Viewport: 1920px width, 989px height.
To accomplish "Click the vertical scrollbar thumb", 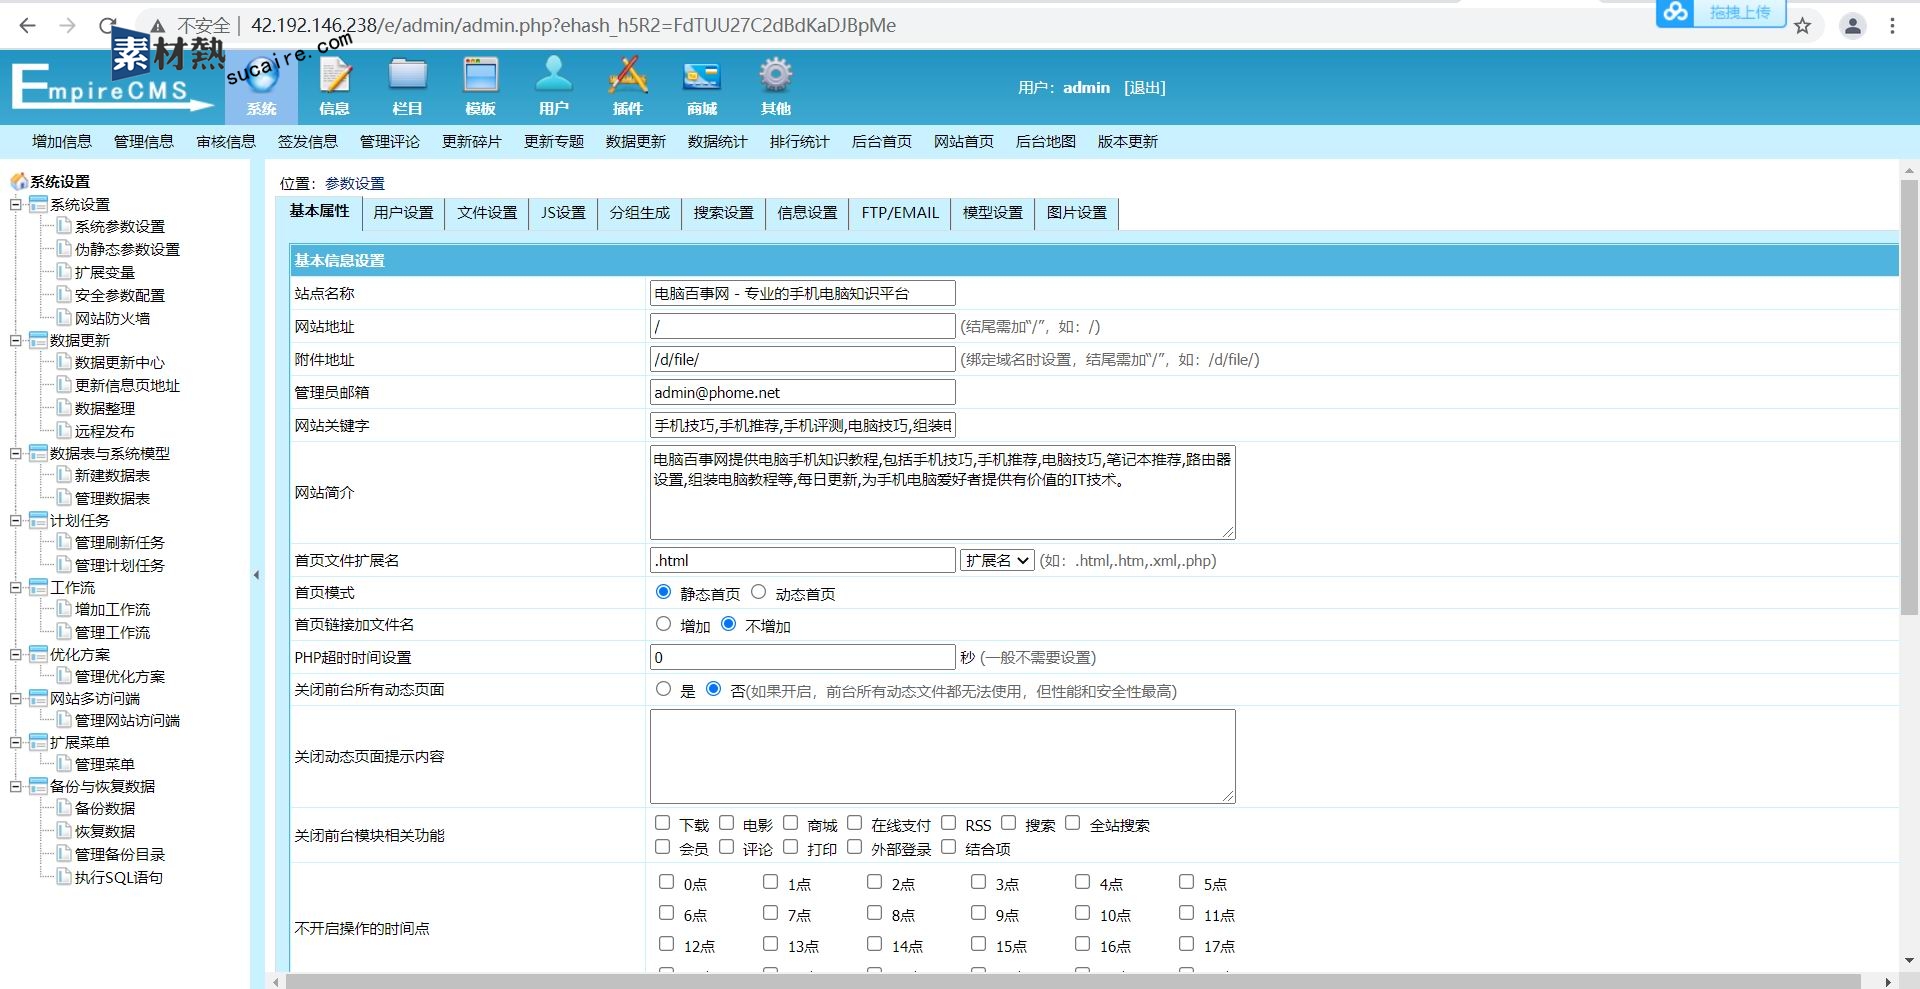I will [1909, 397].
